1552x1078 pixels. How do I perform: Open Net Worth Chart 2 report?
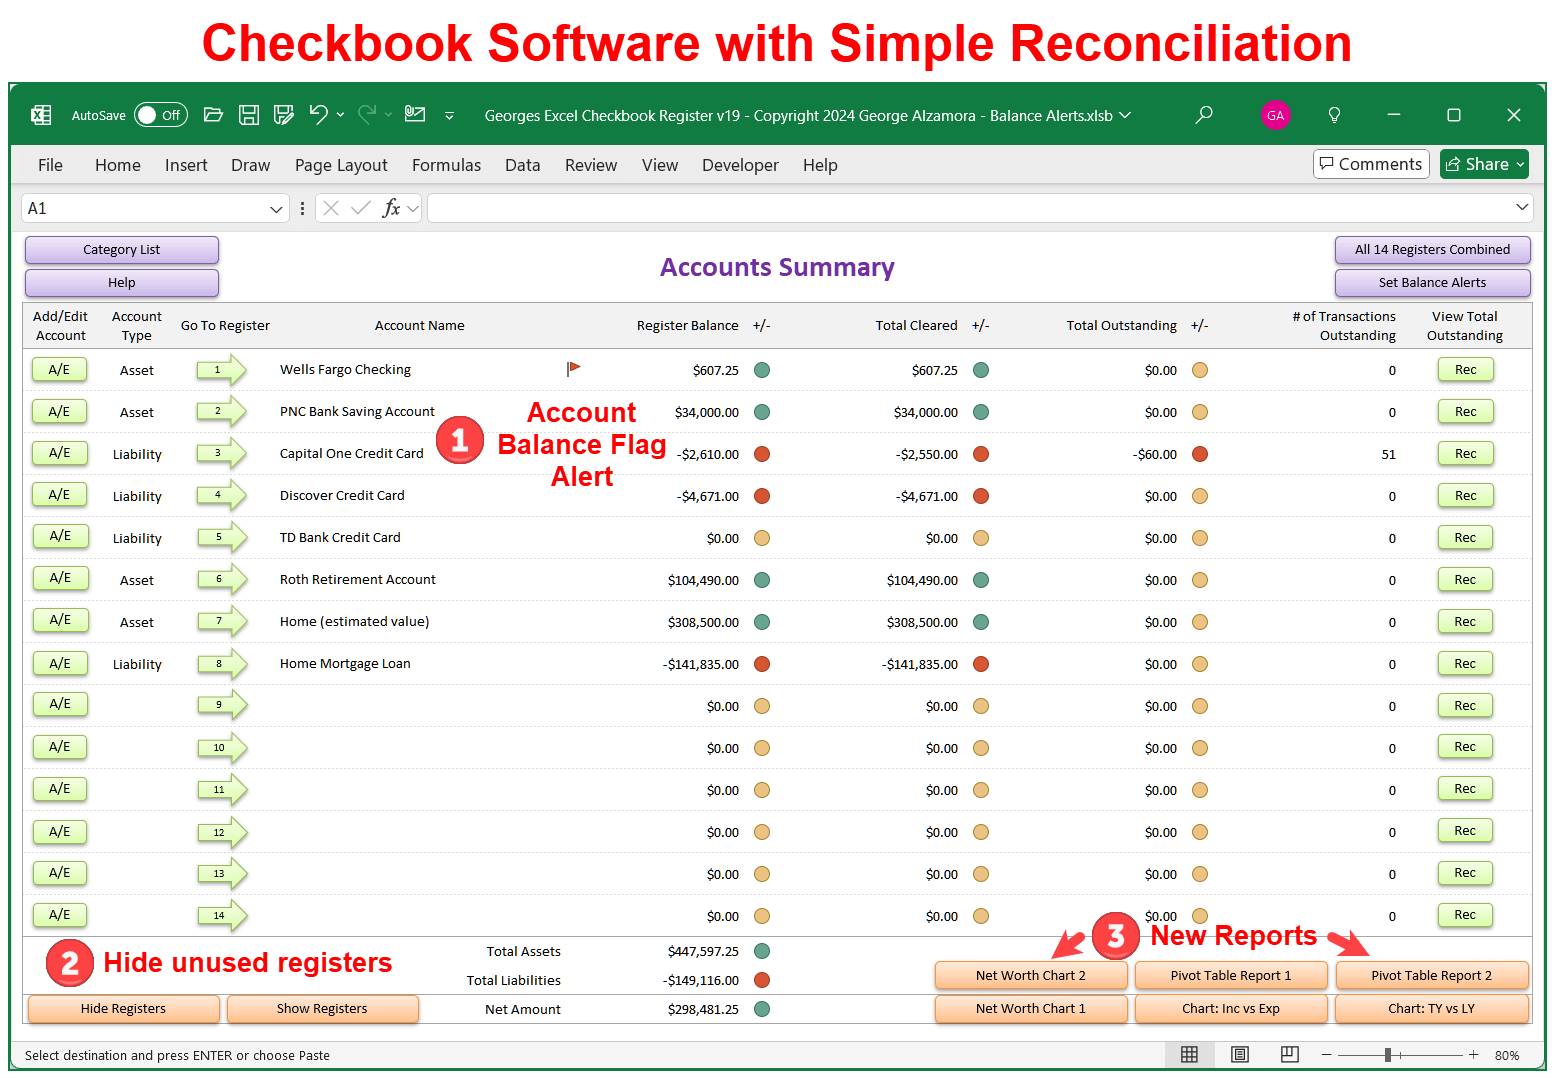coord(1031,975)
